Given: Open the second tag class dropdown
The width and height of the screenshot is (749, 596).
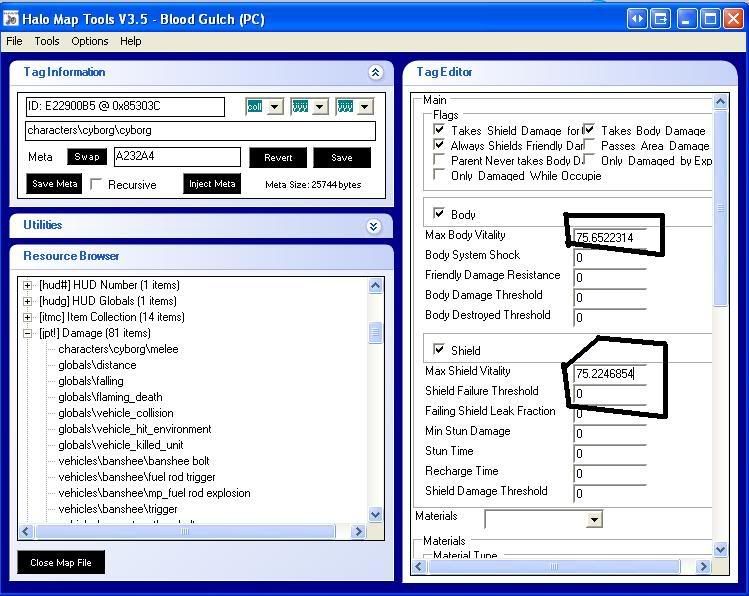Looking at the screenshot, I should tap(320, 106).
